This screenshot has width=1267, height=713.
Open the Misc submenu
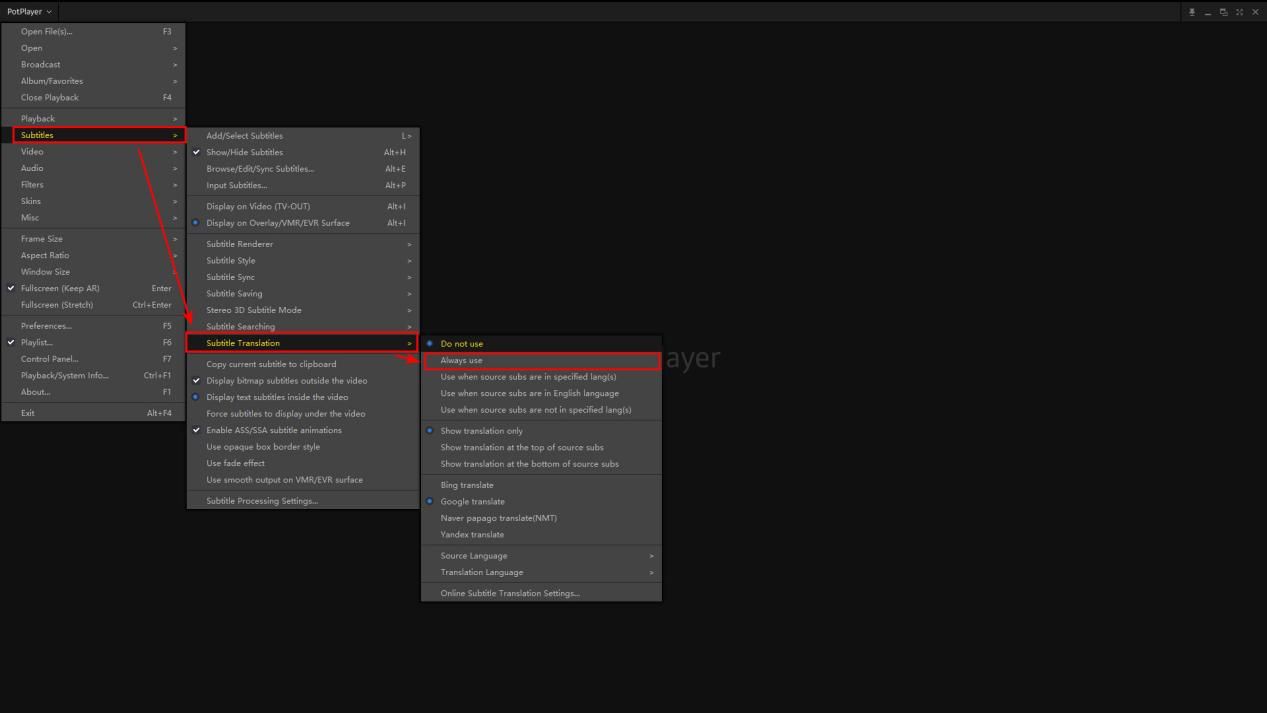click(x=94, y=217)
